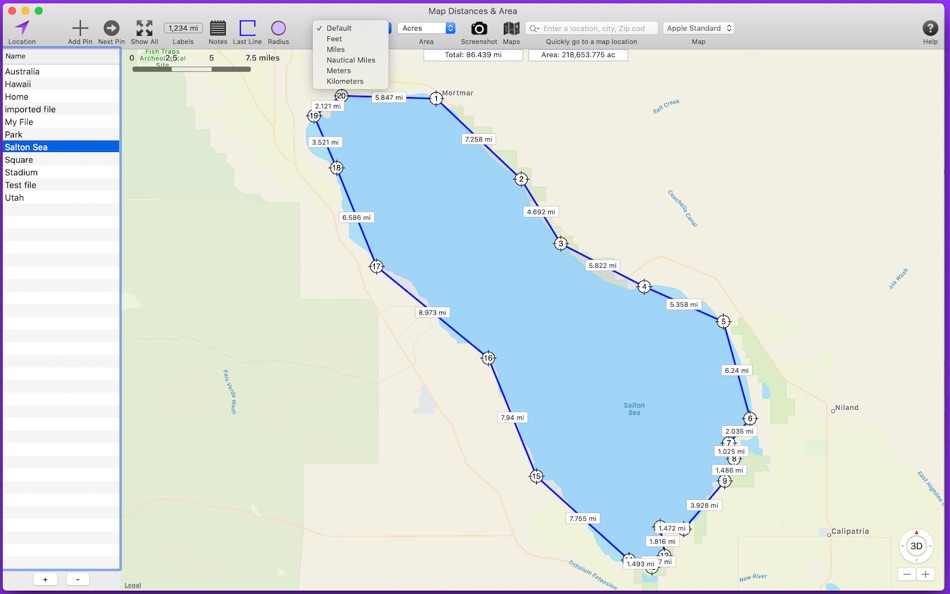Image resolution: width=950 pixels, height=594 pixels.
Task: Open the Maps folded-map icon
Action: point(511,28)
